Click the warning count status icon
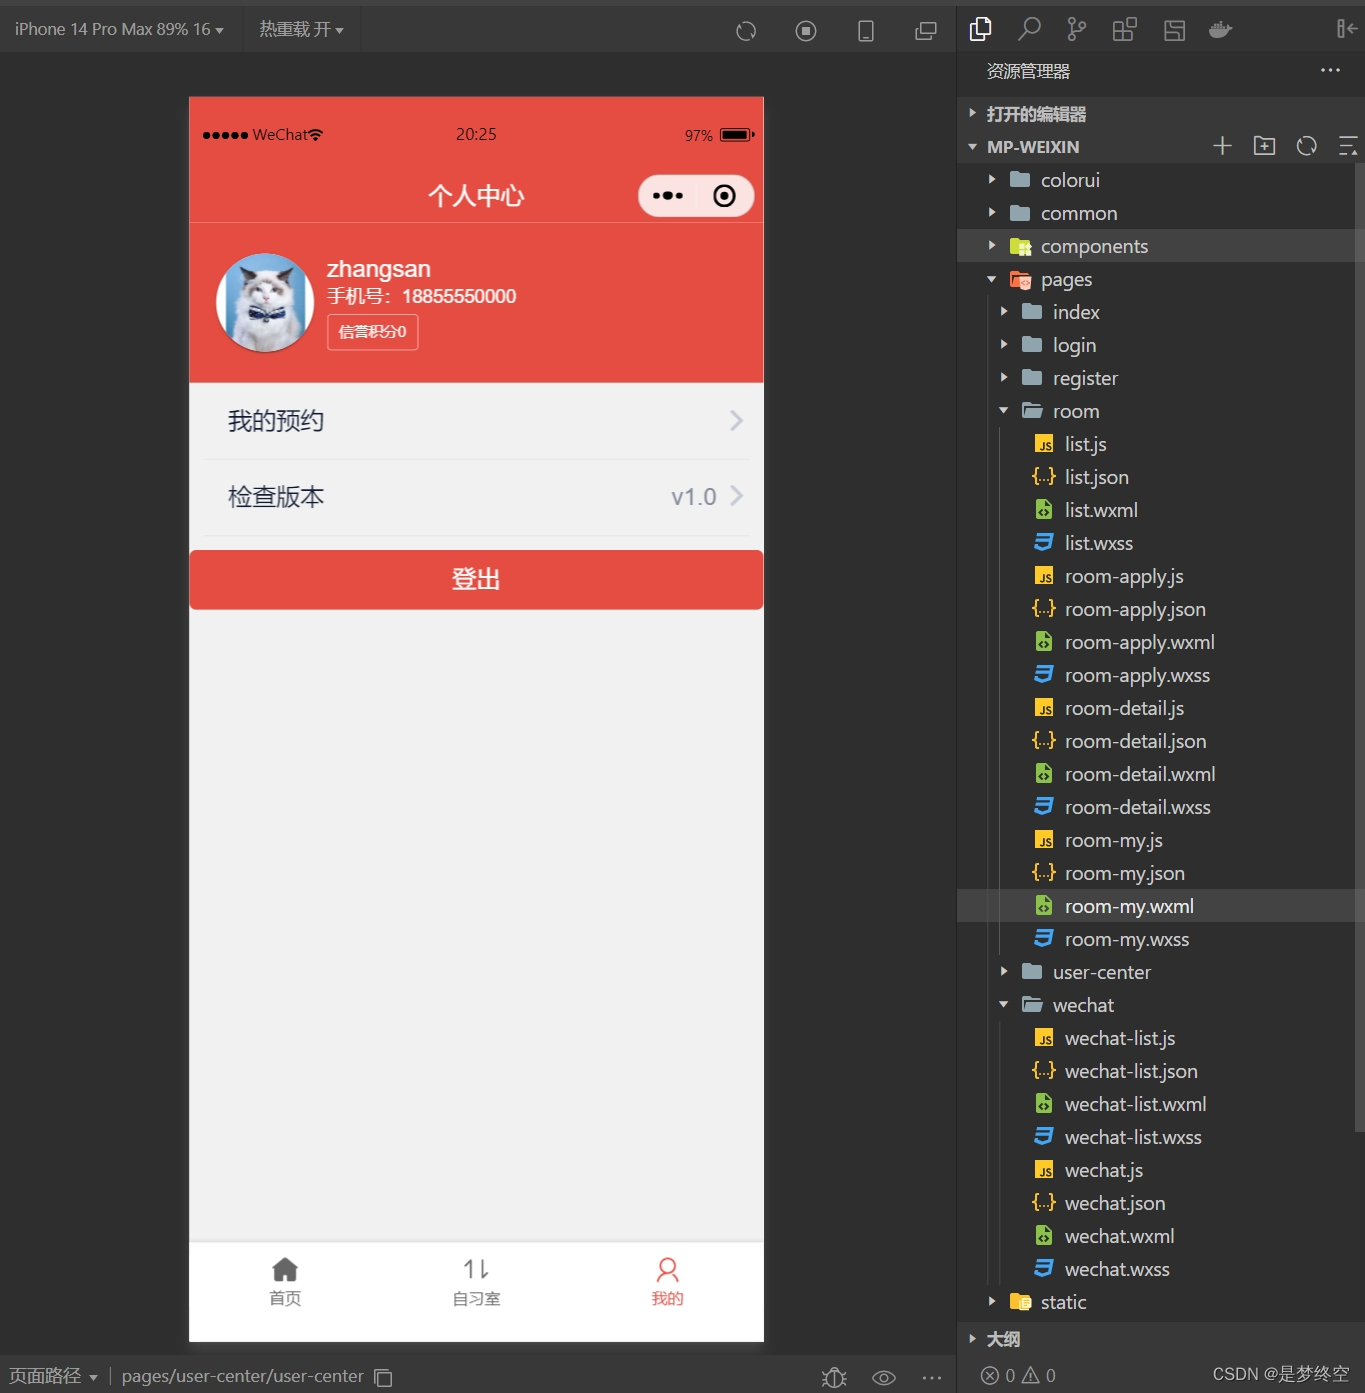 (1030, 1375)
